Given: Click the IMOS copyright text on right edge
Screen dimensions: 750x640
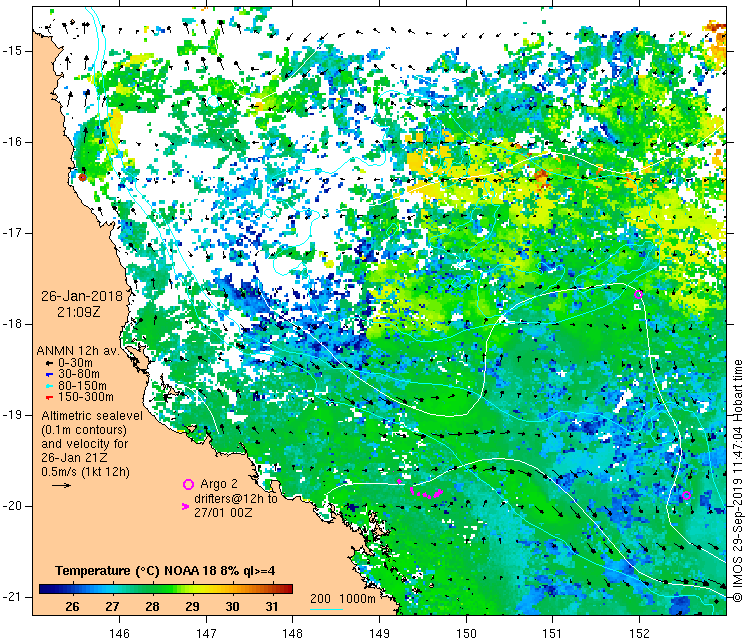Looking at the screenshot, I should 737,480.
